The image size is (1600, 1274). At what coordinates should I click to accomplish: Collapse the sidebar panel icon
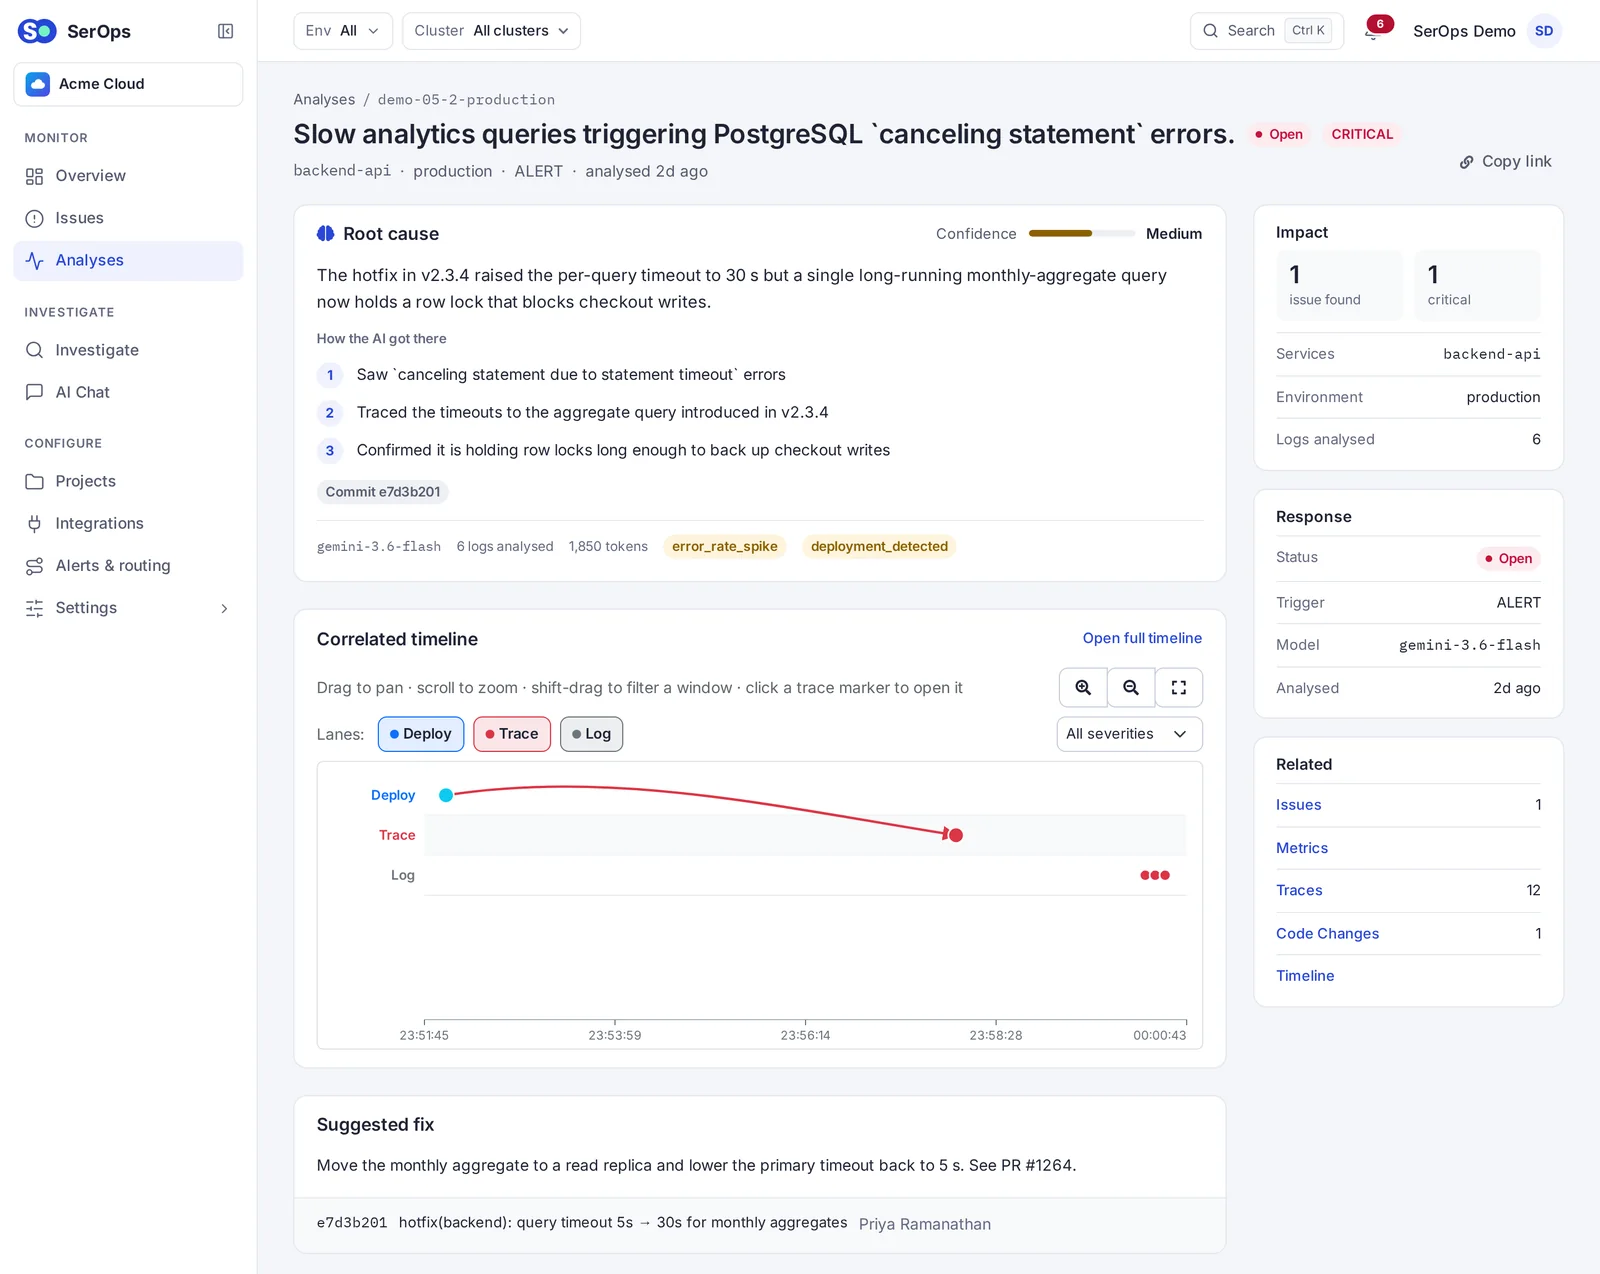[226, 31]
